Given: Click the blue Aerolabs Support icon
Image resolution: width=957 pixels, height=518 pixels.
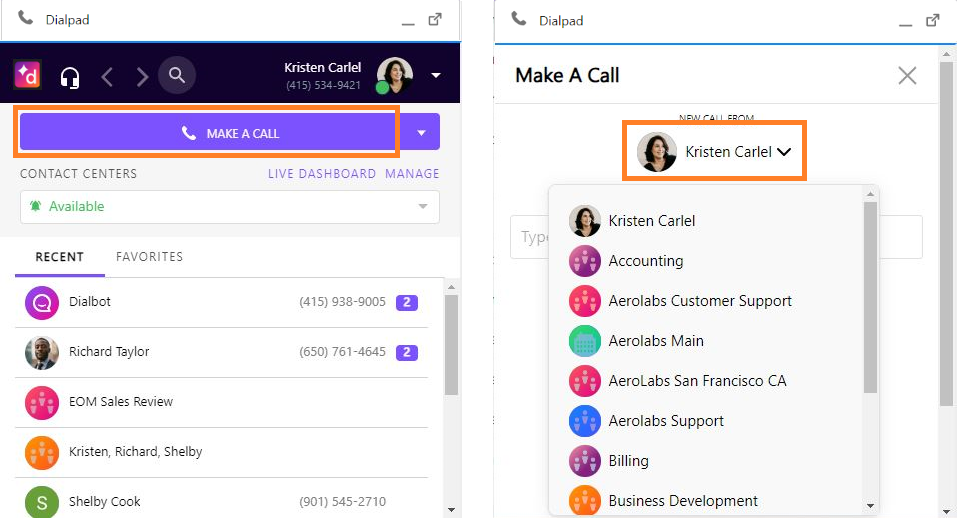Looking at the screenshot, I should pyautogui.click(x=585, y=421).
